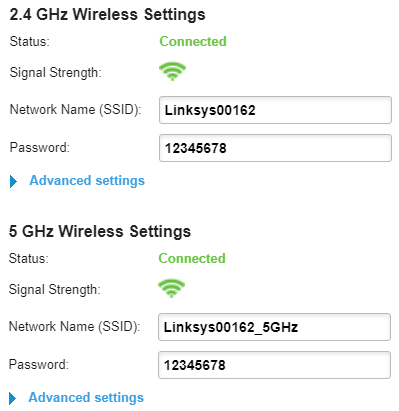Focus the Linksys00162 network name field
The width and height of the screenshot is (399, 411).
coord(275,110)
